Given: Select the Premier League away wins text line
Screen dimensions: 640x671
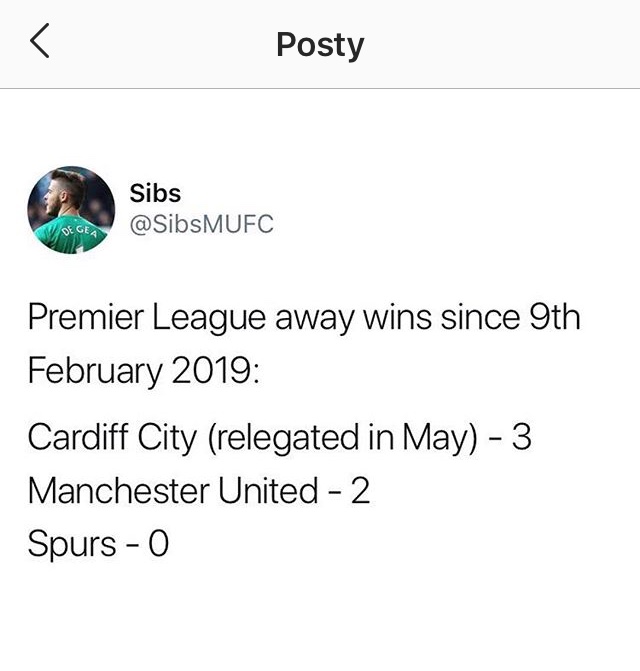Looking at the screenshot, I should pos(304,319).
